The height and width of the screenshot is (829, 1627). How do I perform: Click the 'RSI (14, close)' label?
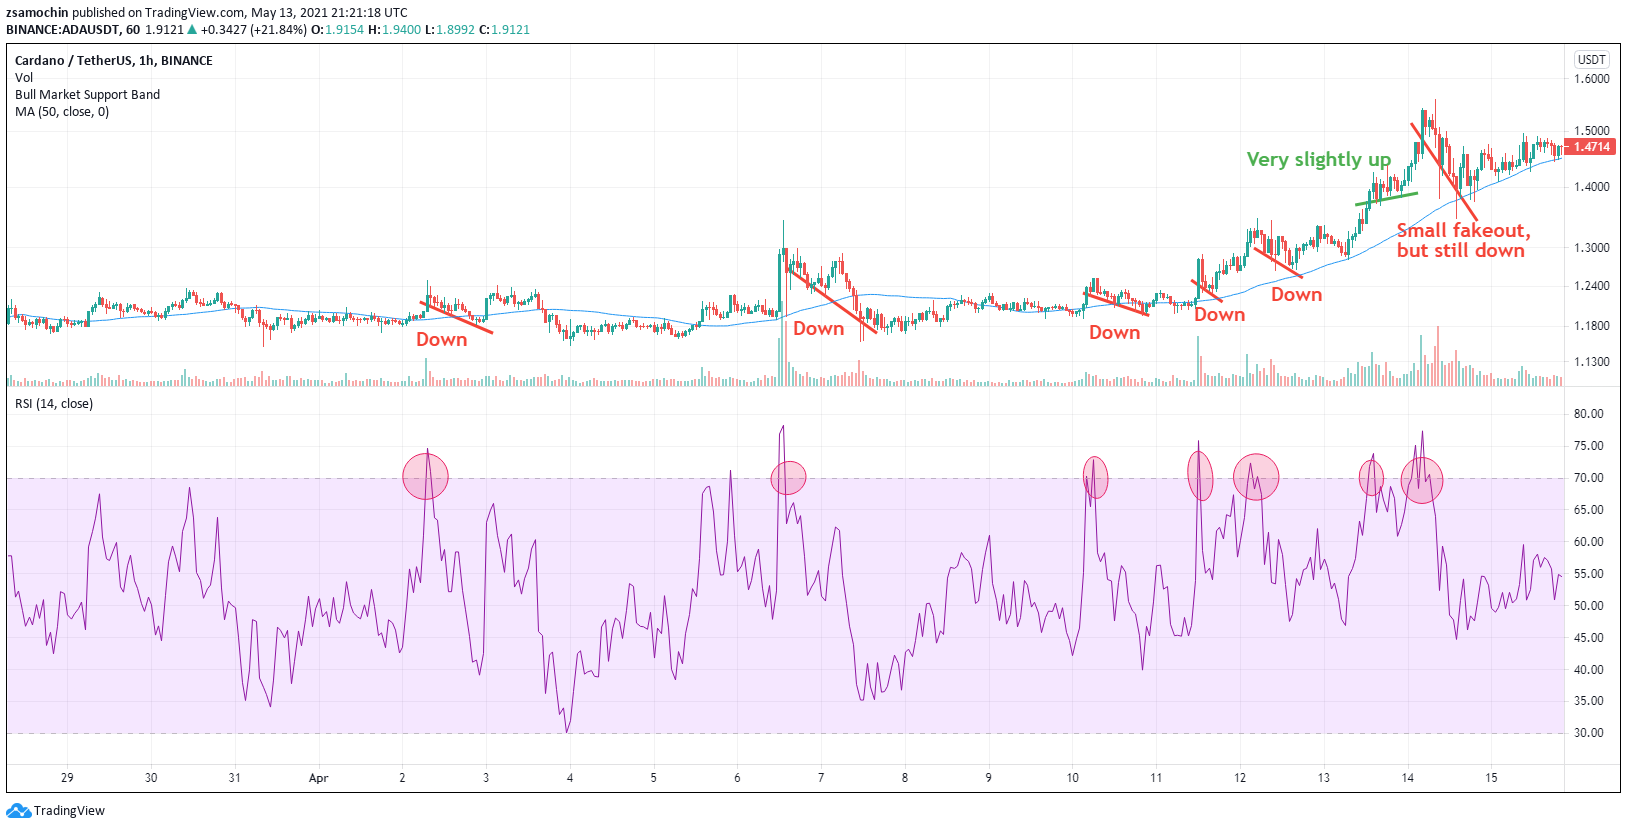pos(54,404)
